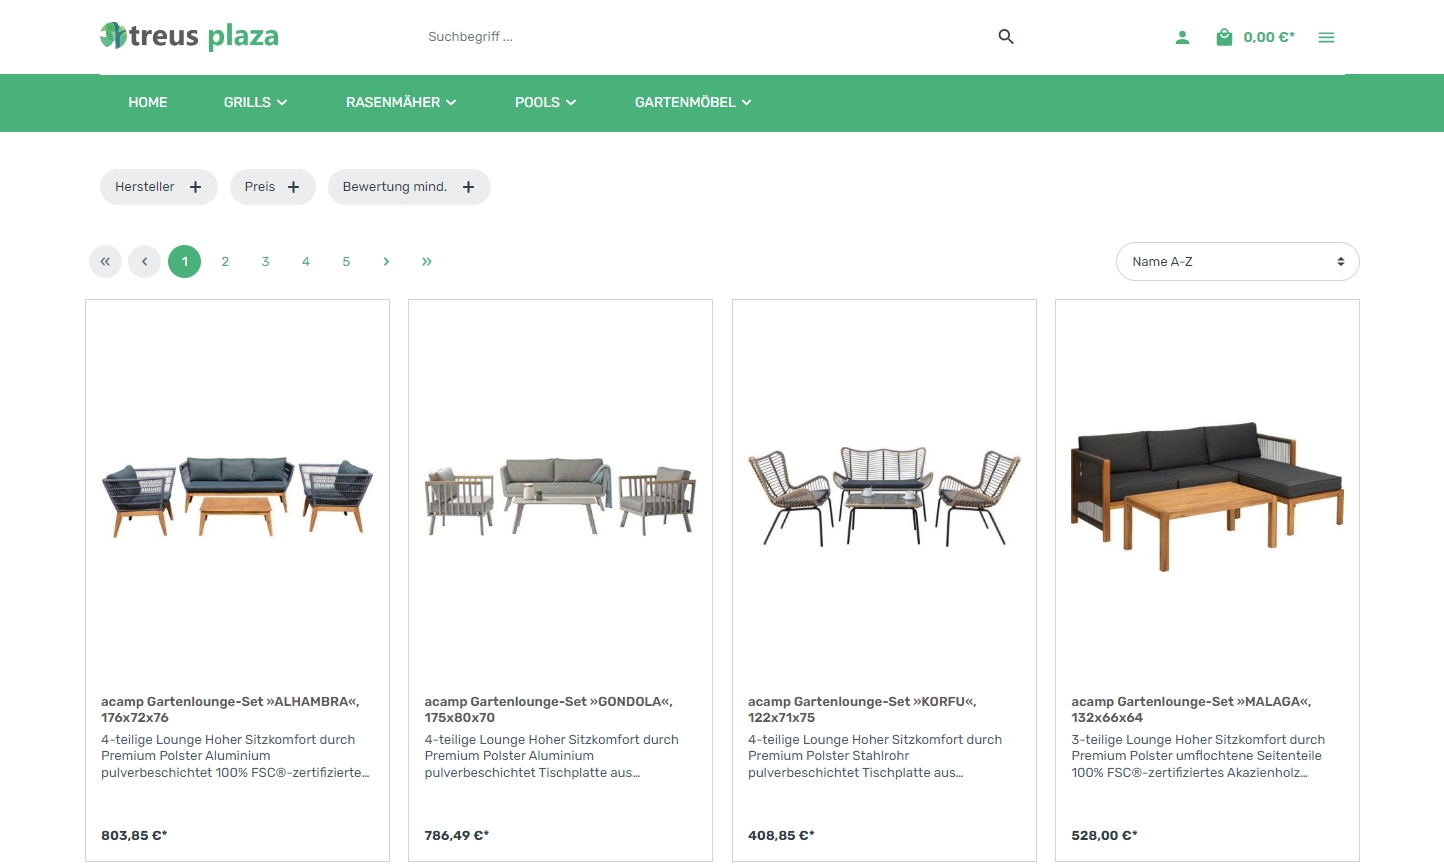Go to page 2
The width and height of the screenshot is (1444, 866).
(x=225, y=261)
